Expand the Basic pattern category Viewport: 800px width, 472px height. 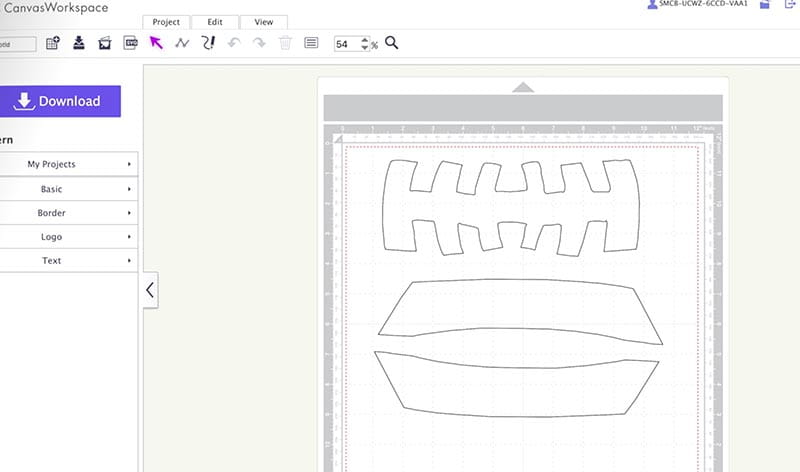pos(66,188)
